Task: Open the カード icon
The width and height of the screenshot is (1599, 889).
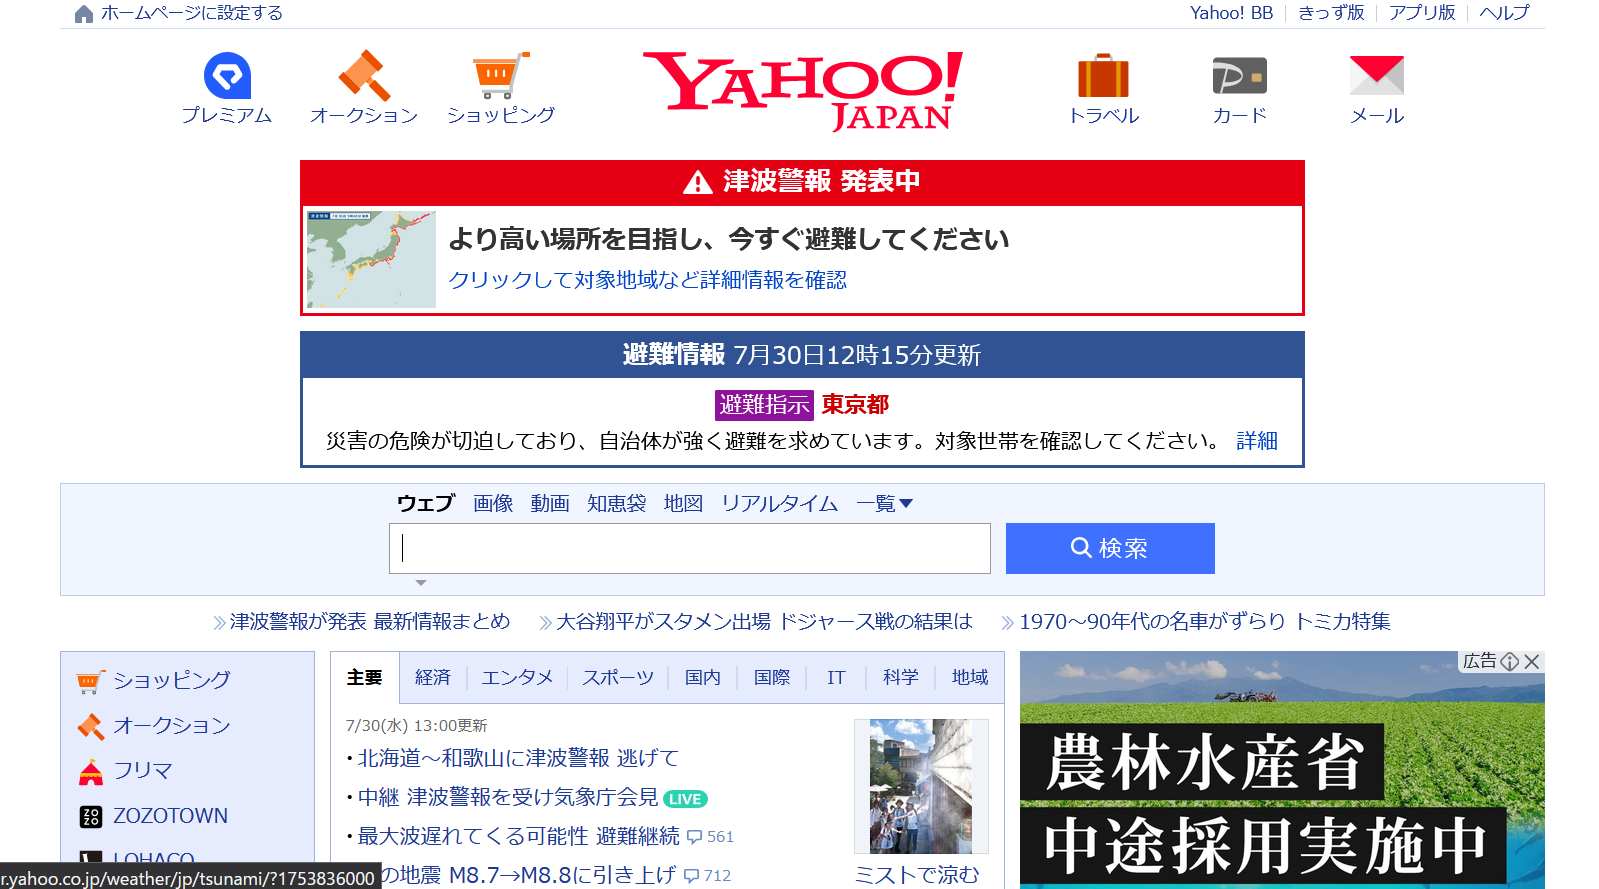Action: 1240,76
